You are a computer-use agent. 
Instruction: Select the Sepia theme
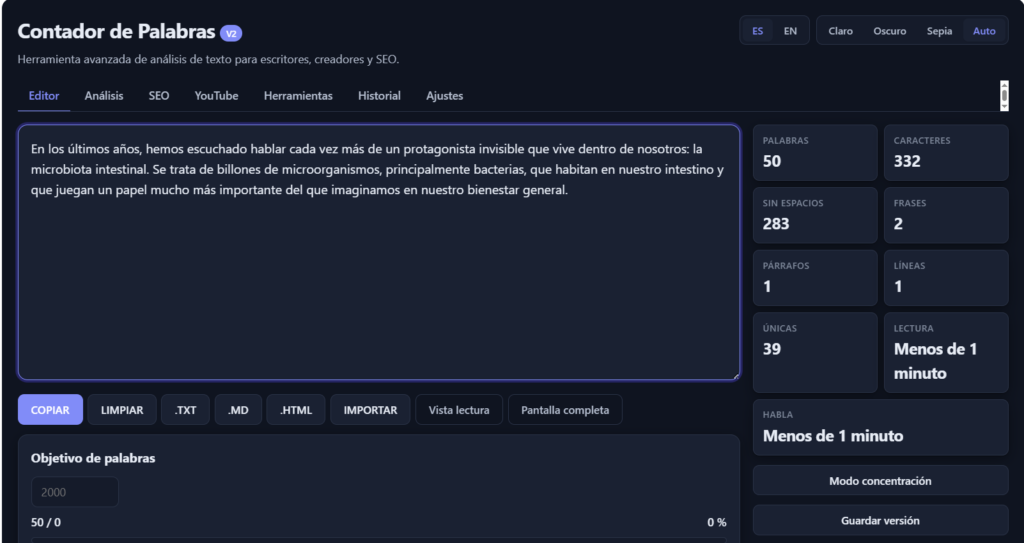pos(939,31)
